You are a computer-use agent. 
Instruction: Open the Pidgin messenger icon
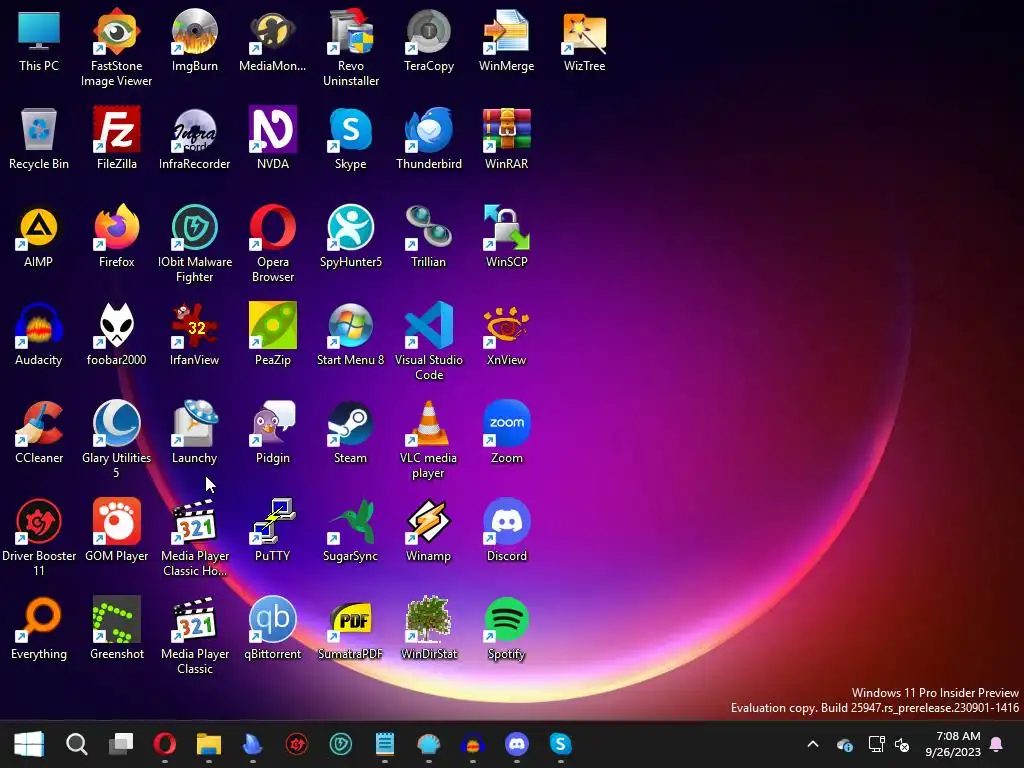[272, 432]
